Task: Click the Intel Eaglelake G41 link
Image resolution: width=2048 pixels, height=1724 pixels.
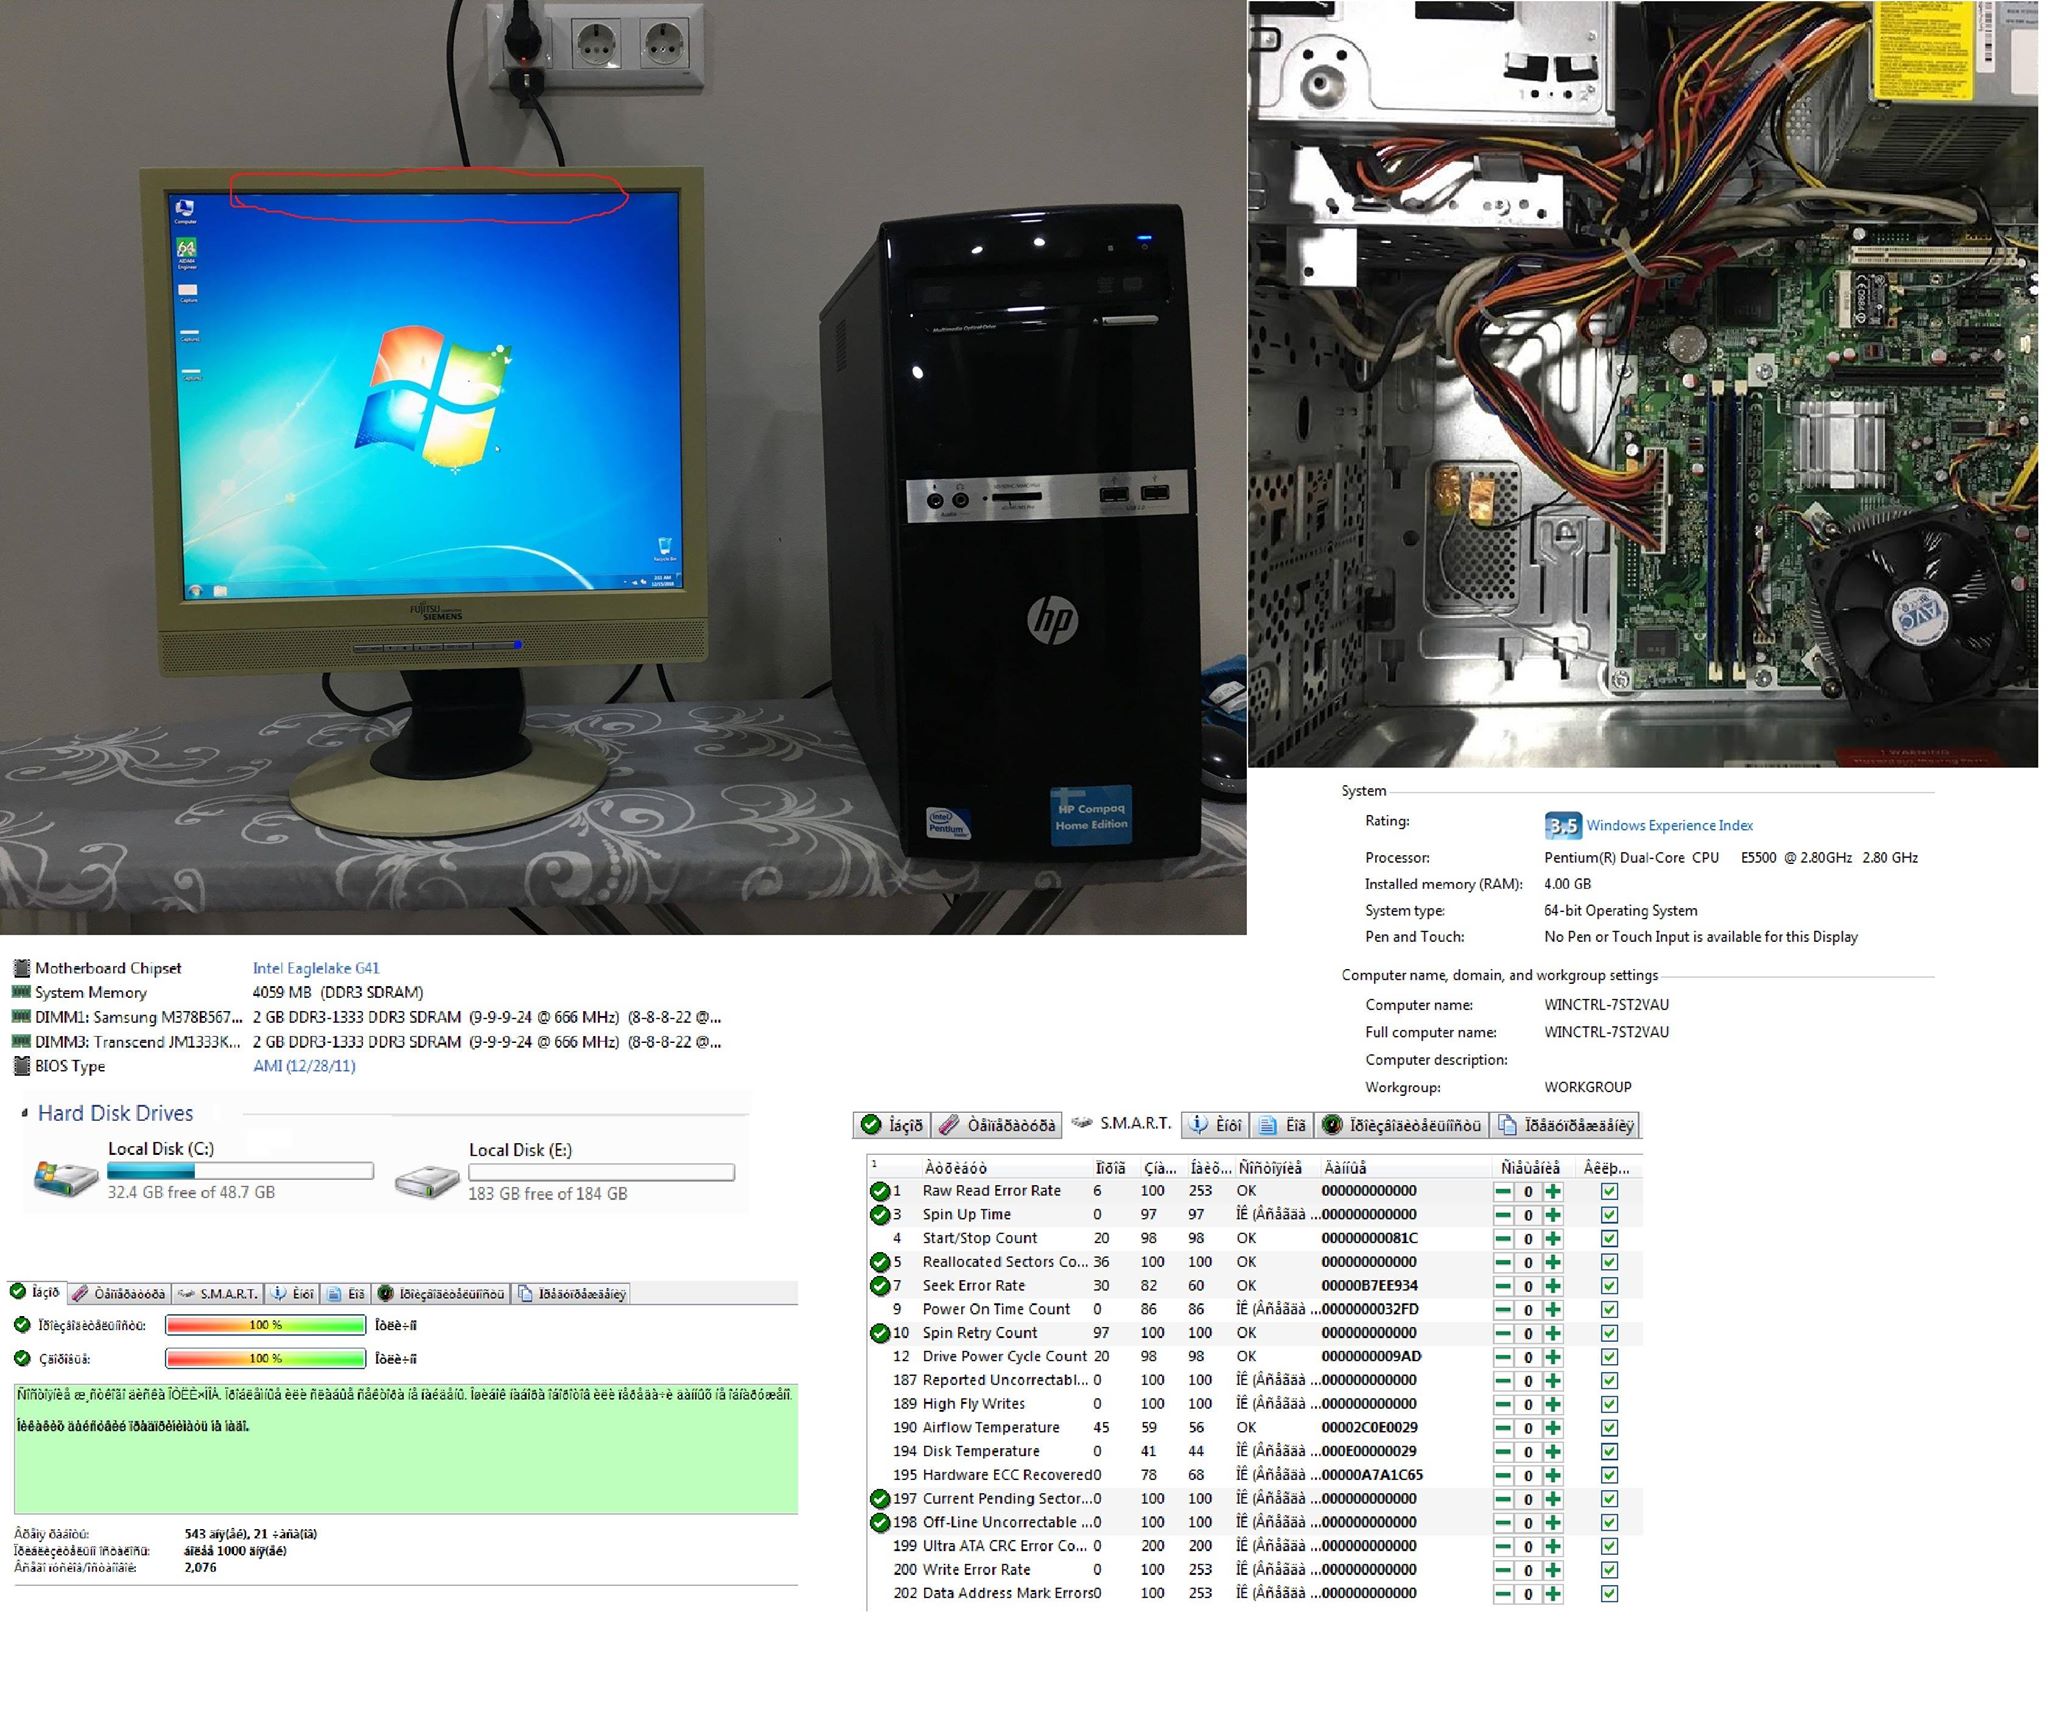Action: (x=315, y=968)
